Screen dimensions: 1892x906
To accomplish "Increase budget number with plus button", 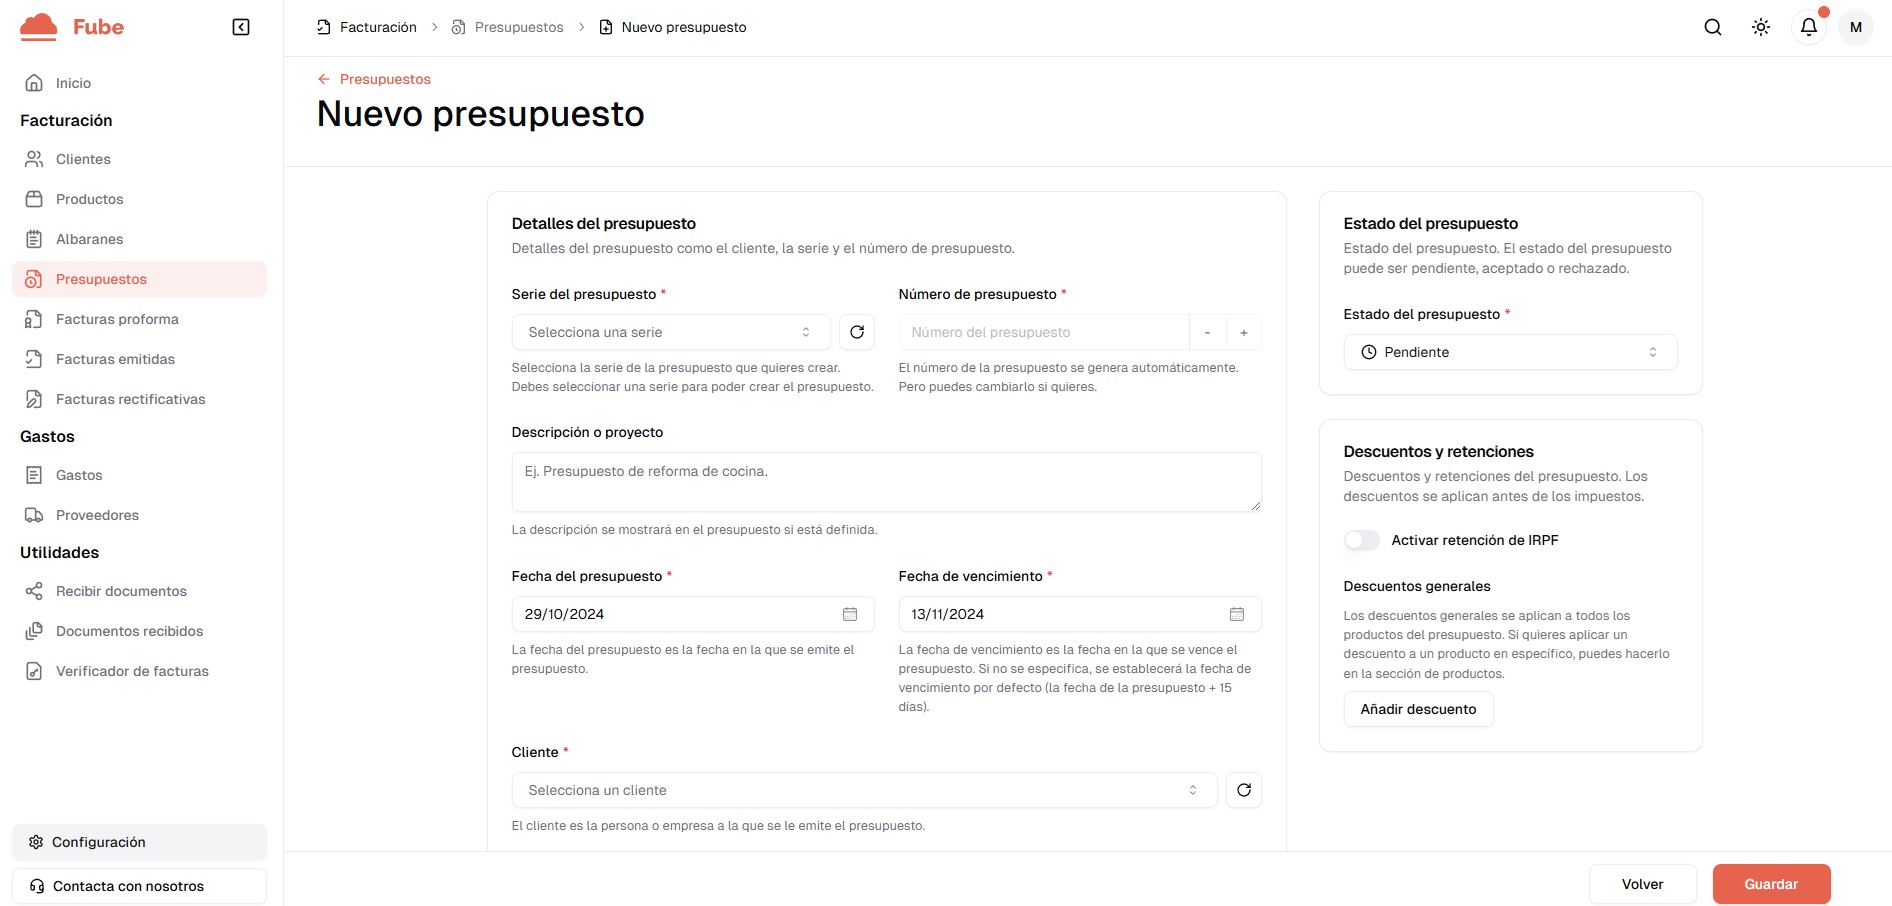I will click(x=1244, y=332).
